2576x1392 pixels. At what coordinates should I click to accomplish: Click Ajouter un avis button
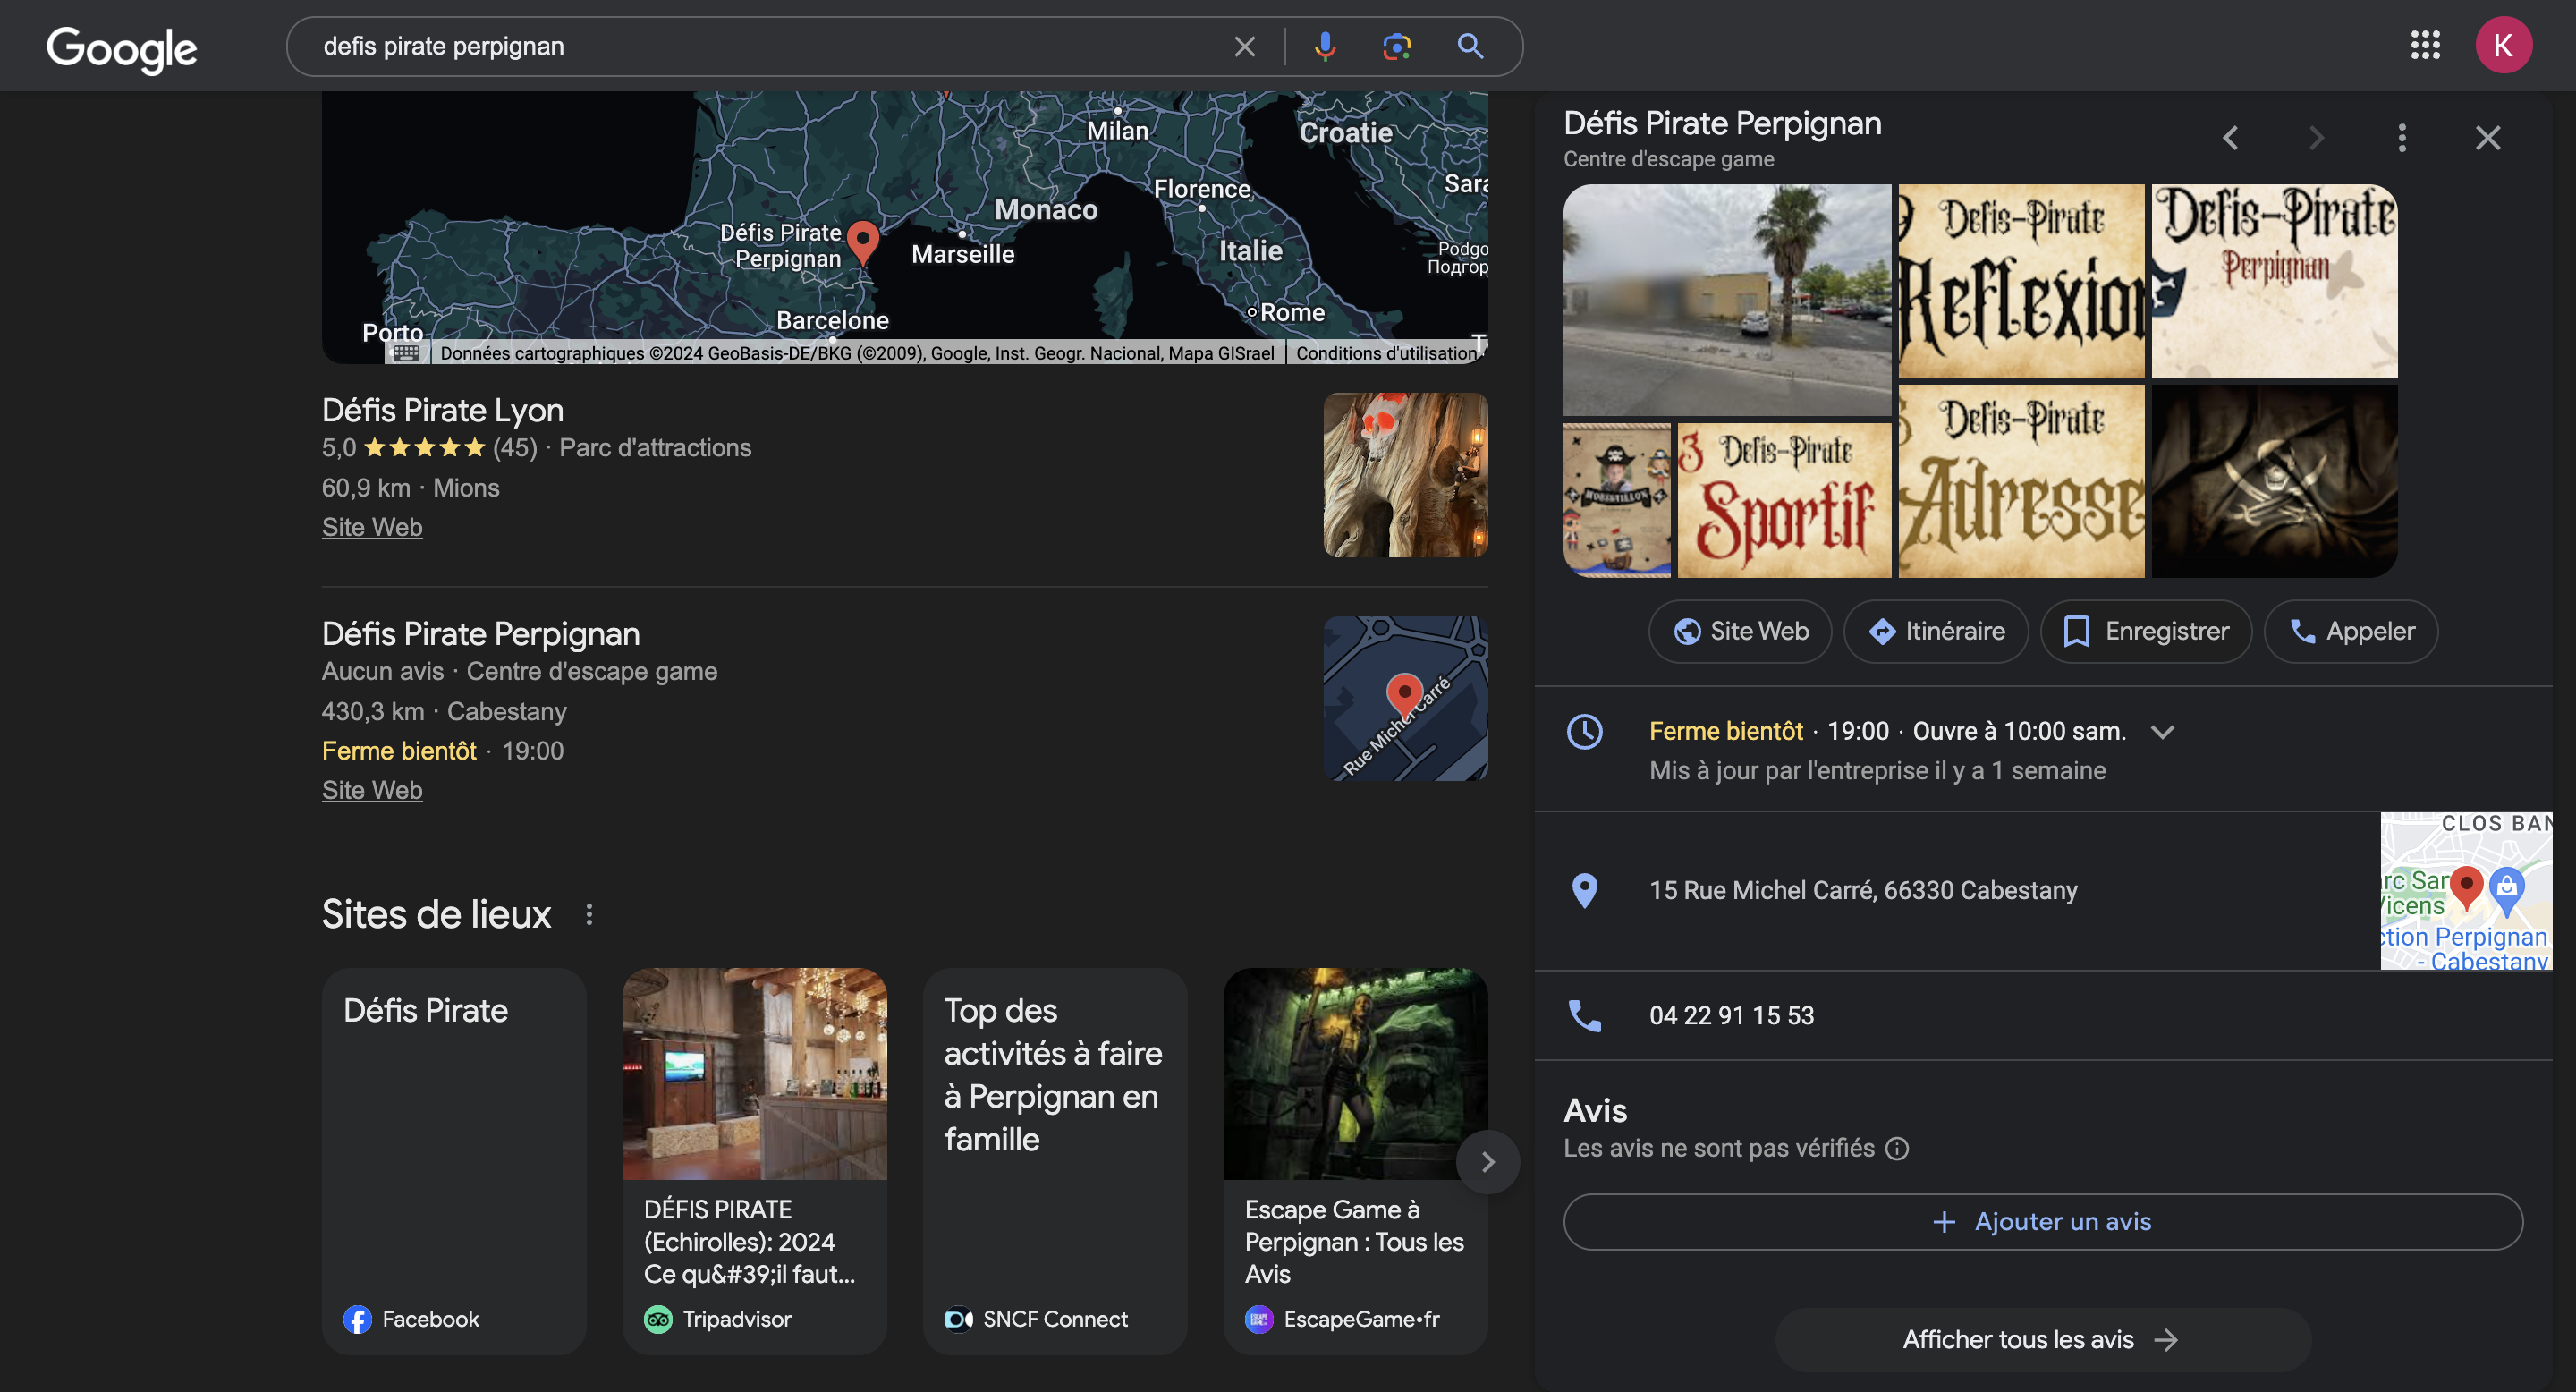click(2042, 1221)
